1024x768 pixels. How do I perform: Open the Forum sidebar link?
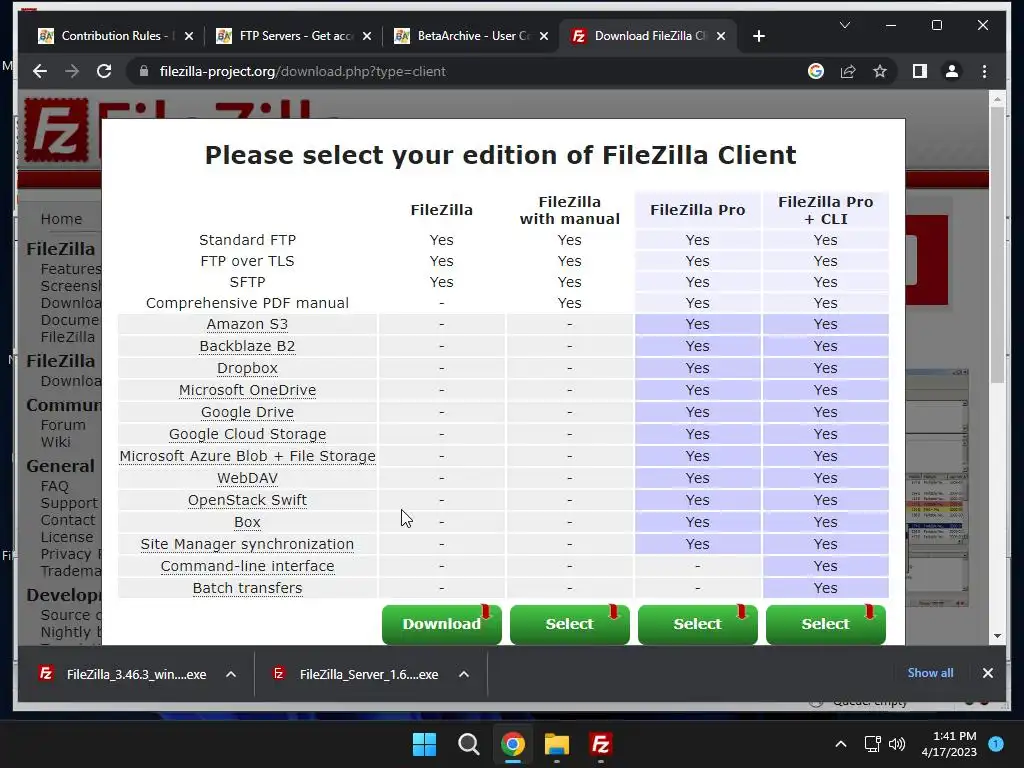tap(63, 424)
